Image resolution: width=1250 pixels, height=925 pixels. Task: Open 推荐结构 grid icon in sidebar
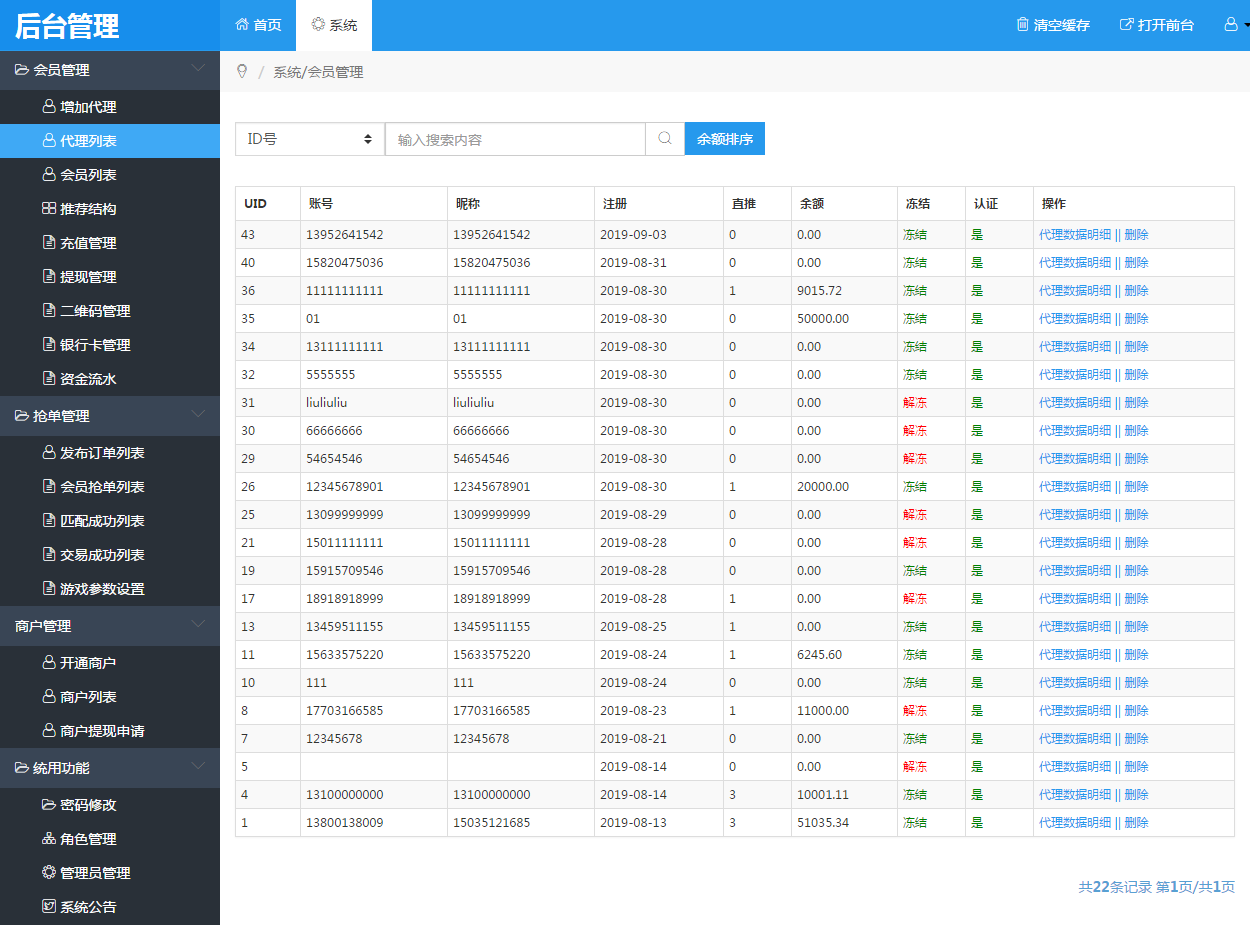click(48, 209)
